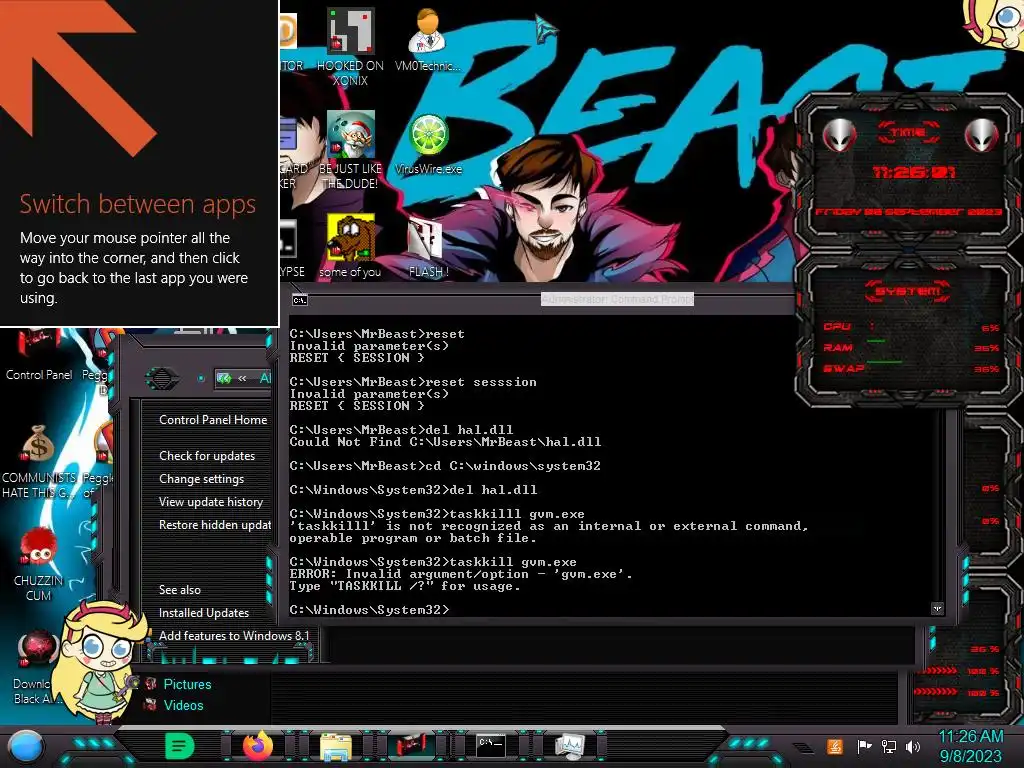Open Videos library in navigation pane
Screen dimensions: 1024x768
tap(183, 705)
